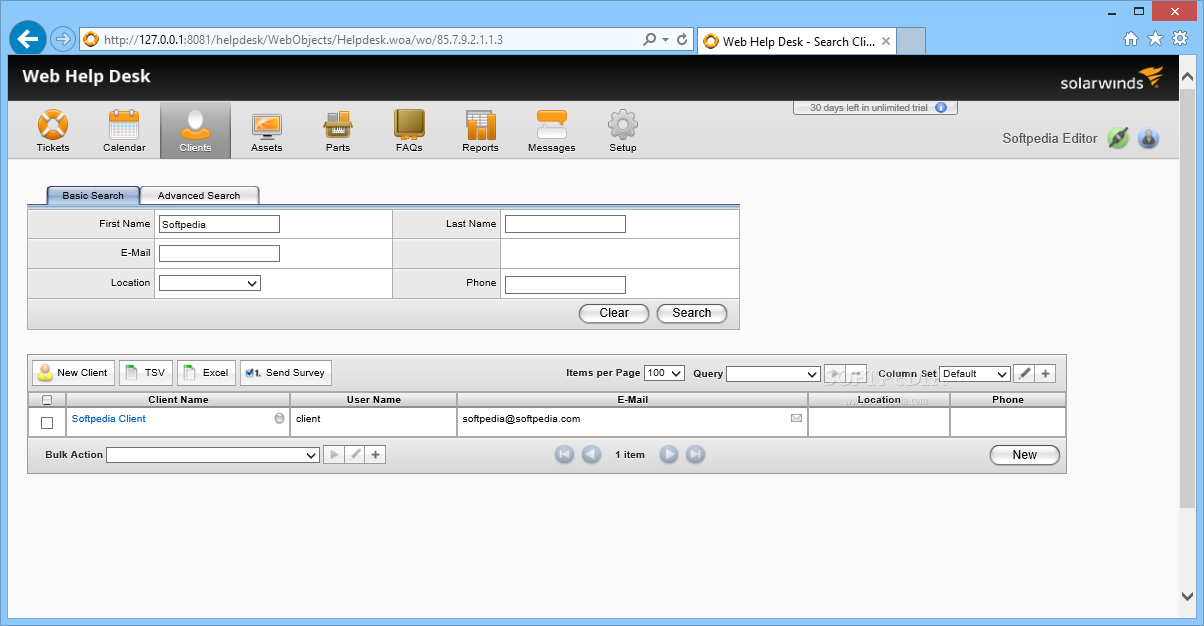The width and height of the screenshot is (1204, 626).
Task: Click the New Client button
Action: click(x=74, y=373)
